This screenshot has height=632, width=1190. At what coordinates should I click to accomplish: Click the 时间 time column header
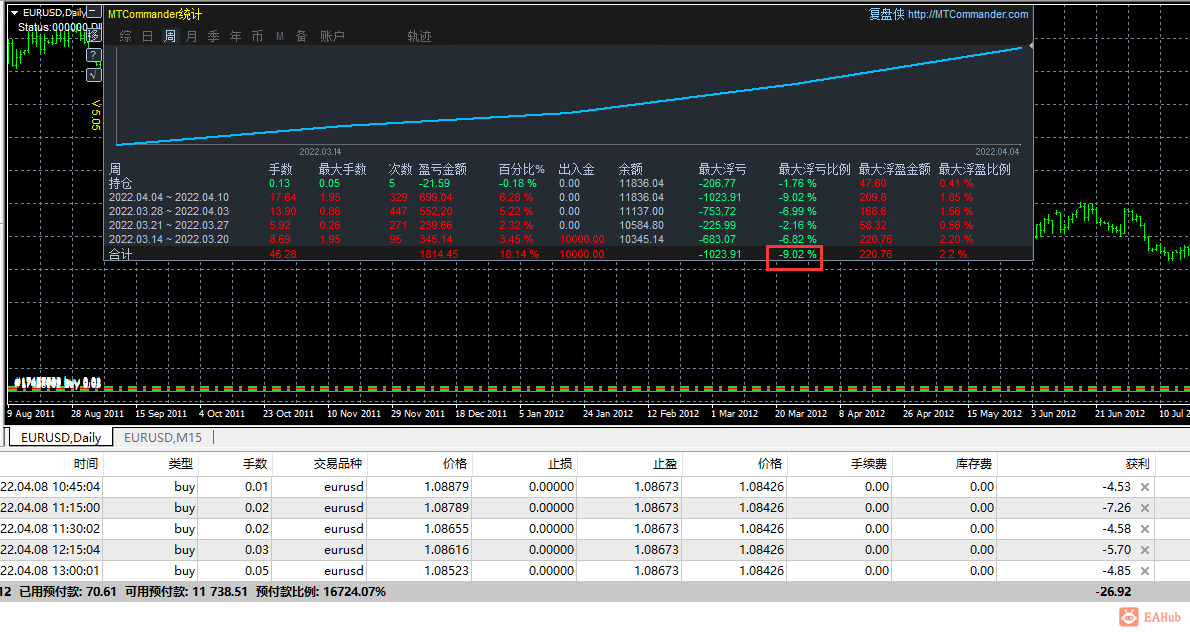coord(86,464)
